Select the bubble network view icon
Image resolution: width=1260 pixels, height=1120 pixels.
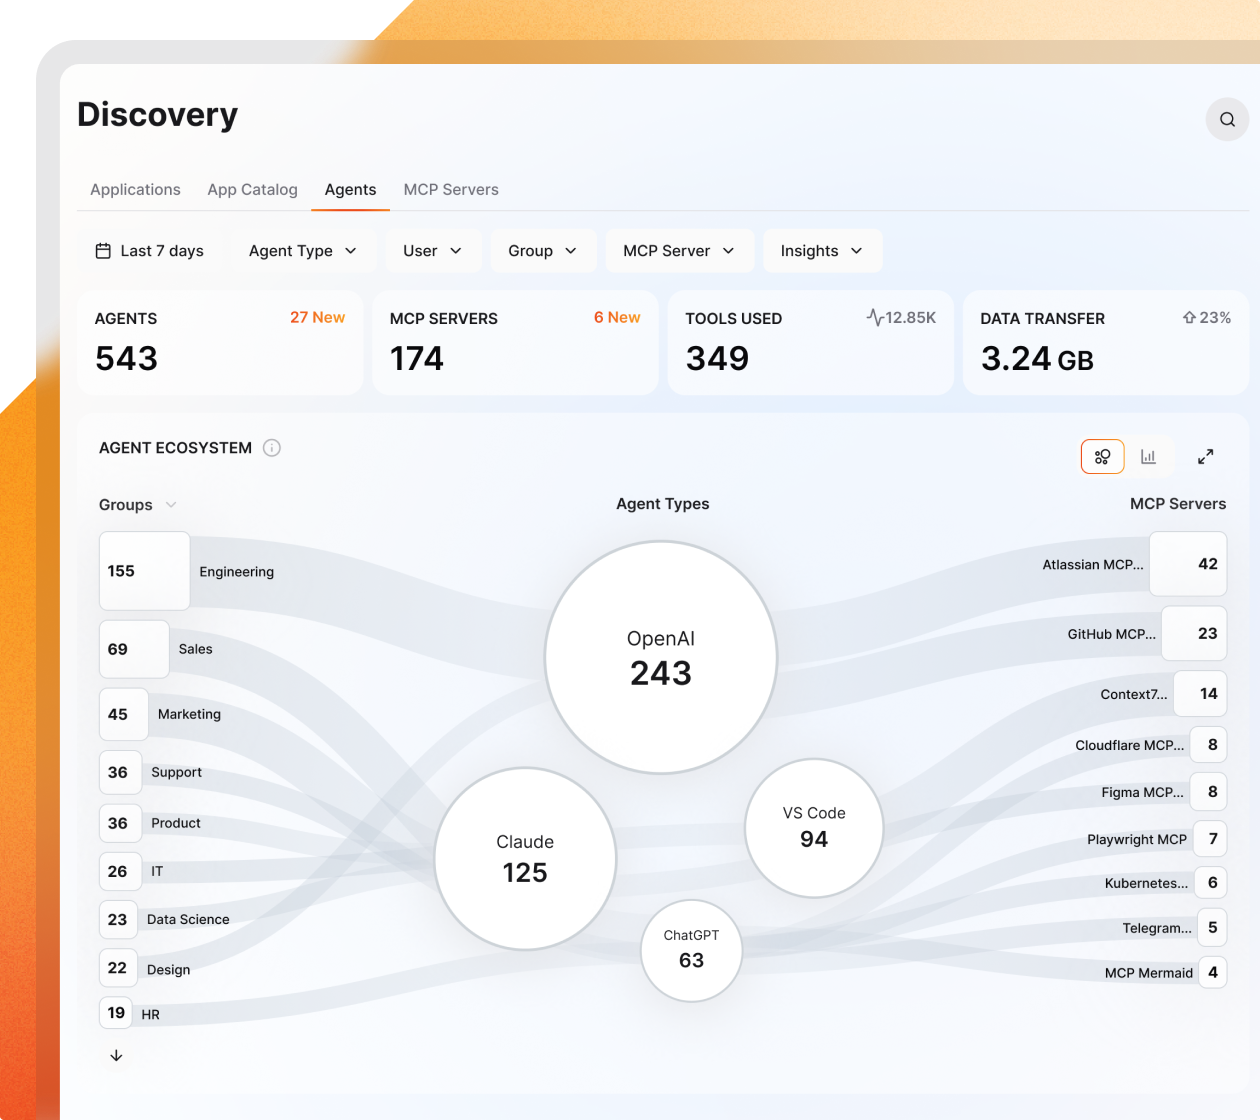pos(1102,456)
